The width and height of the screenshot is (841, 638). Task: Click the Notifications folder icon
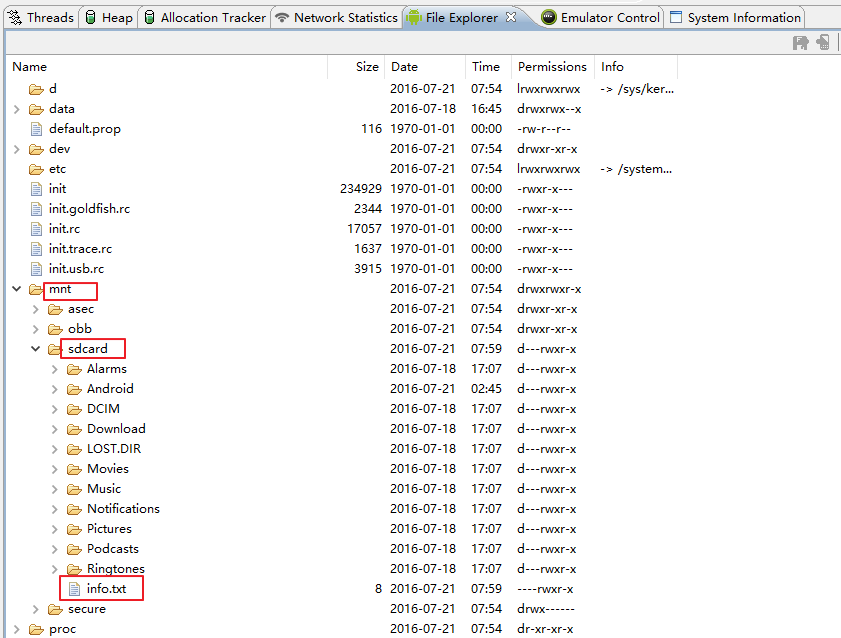pyautogui.click(x=75, y=509)
